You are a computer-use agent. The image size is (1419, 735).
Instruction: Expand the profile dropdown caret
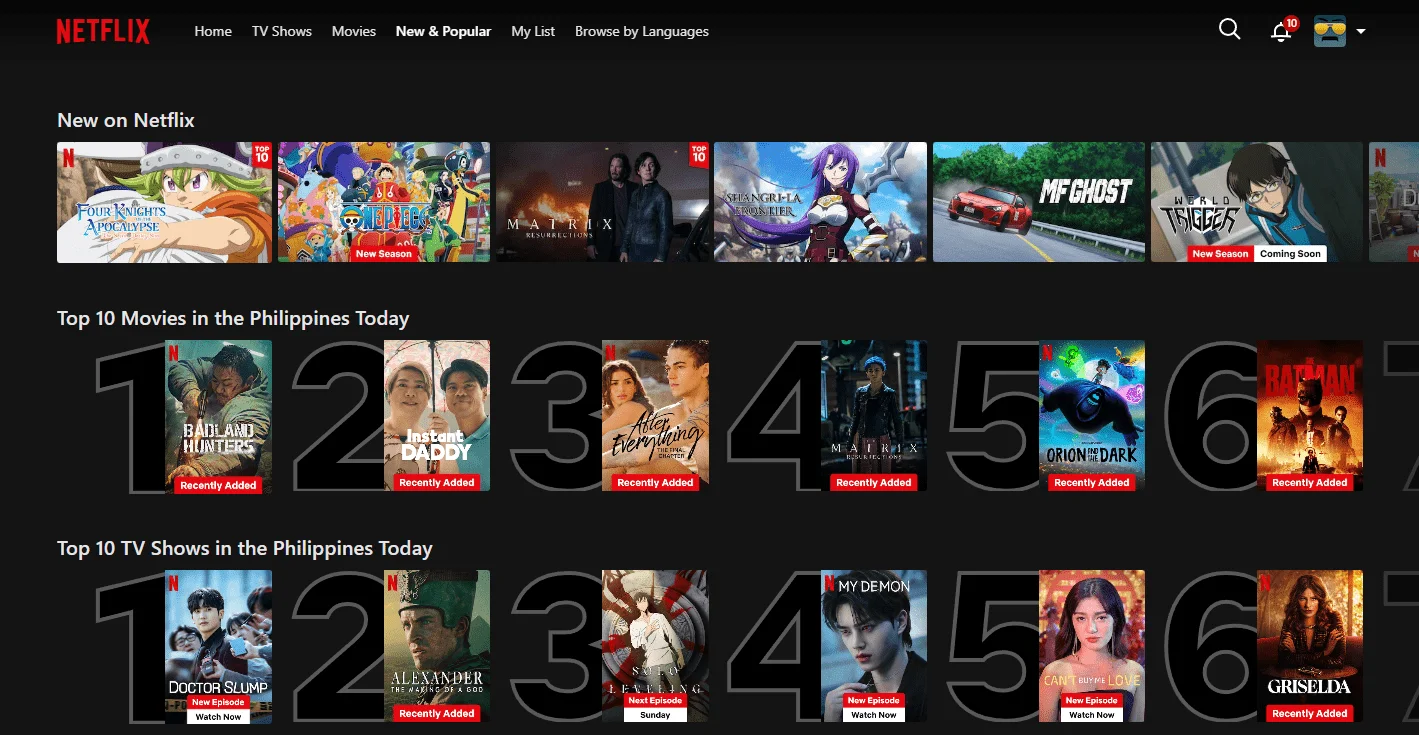[1361, 32]
